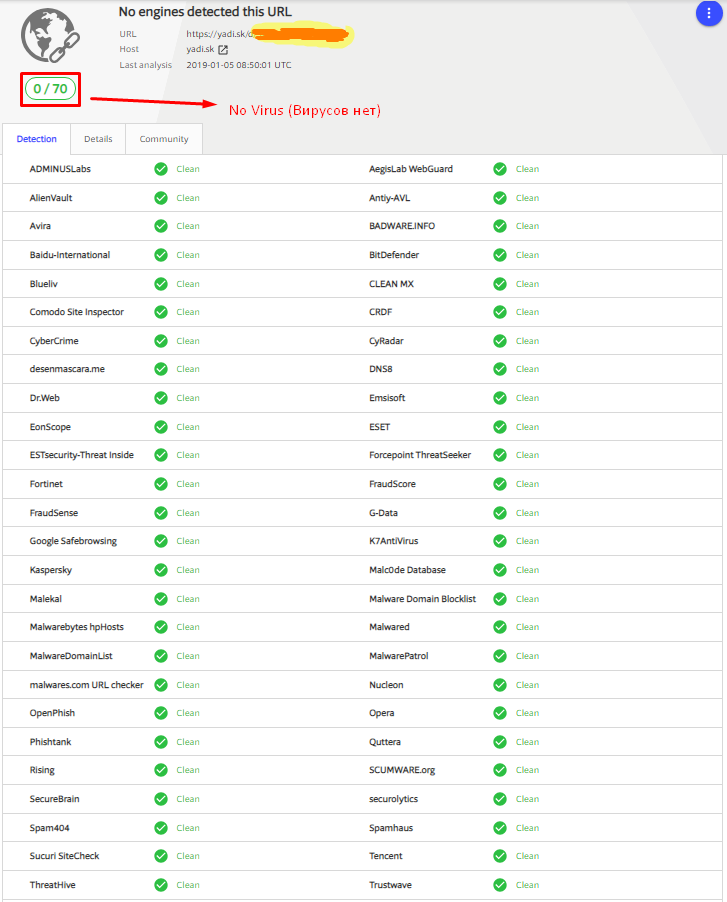Image resolution: width=727 pixels, height=902 pixels.
Task: Select the Malc0de Database engine name
Action: point(407,570)
